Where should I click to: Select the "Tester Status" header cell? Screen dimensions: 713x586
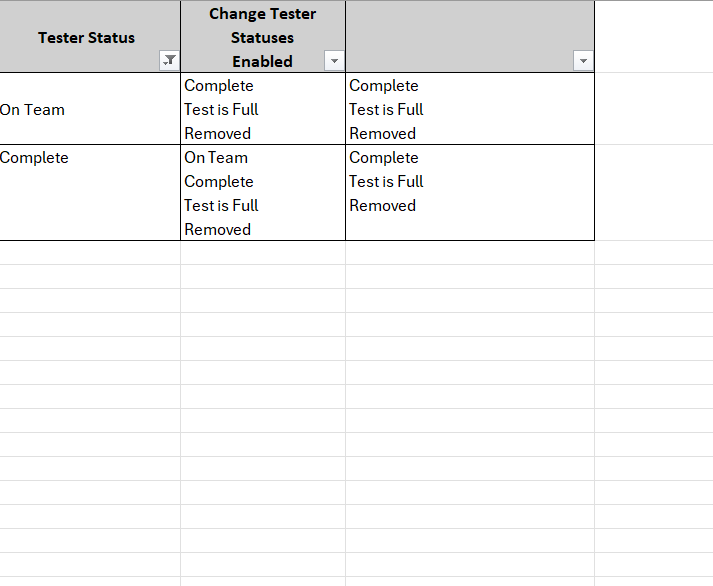click(x=86, y=38)
